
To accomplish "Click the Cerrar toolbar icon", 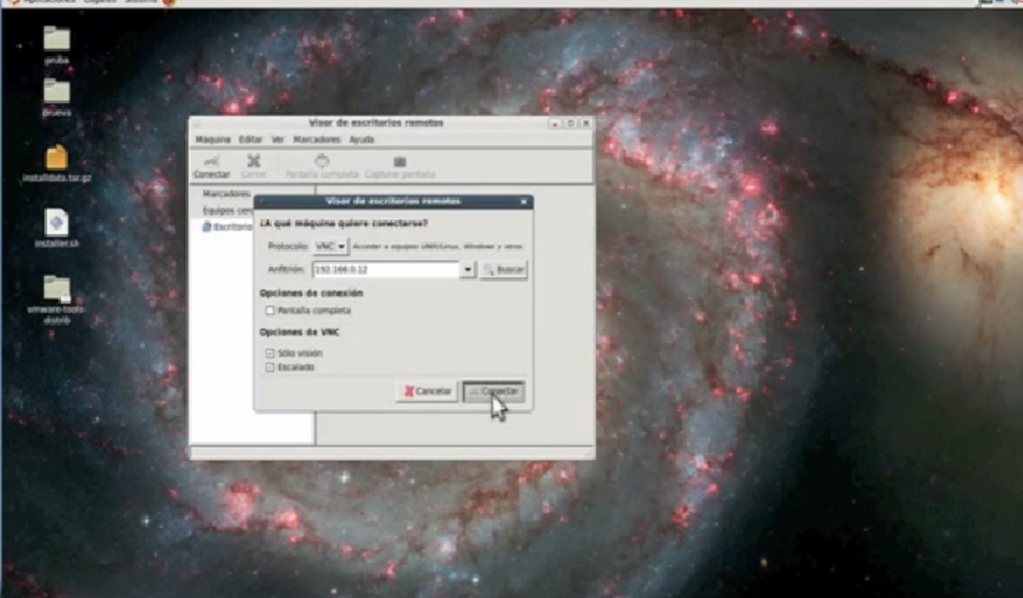I will (x=253, y=166).
